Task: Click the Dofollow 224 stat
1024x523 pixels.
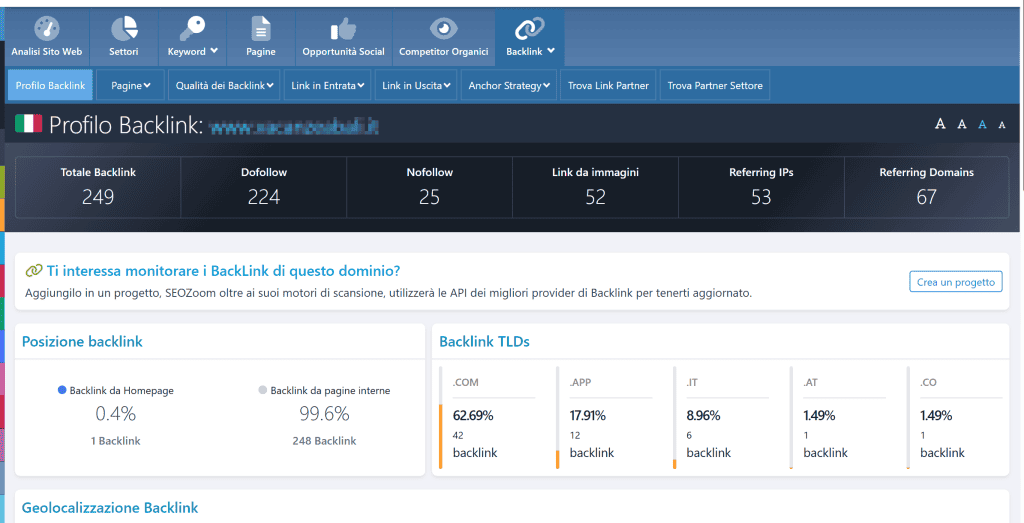Action: coord(264,187)
